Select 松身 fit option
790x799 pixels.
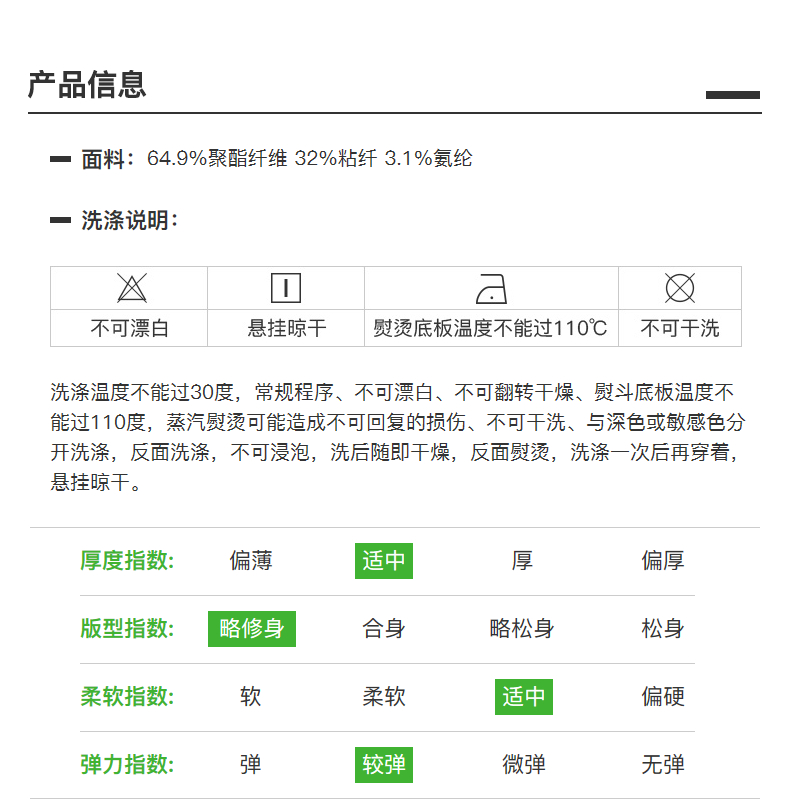point(663,628)
